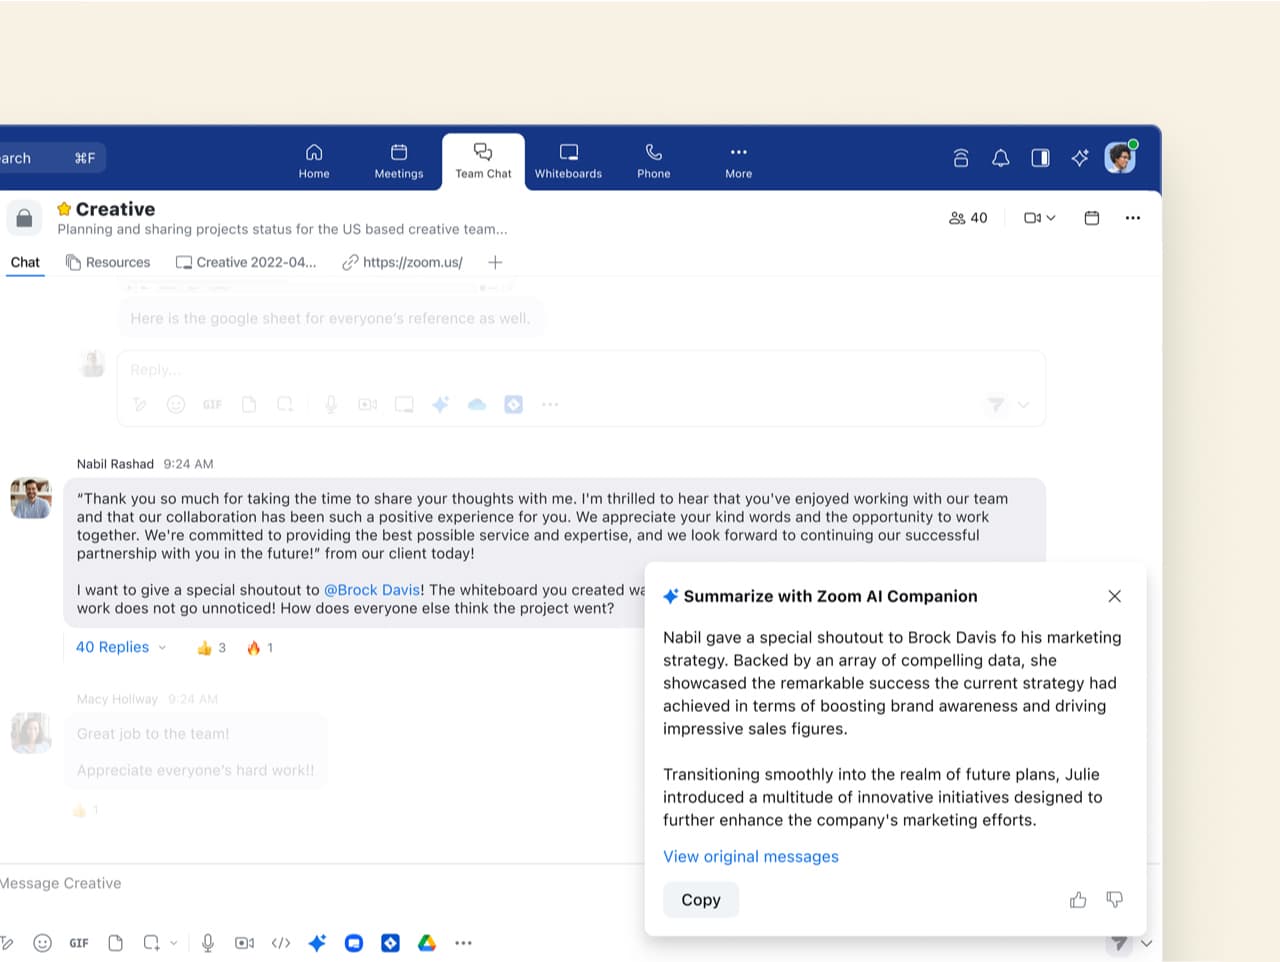Click the AI Companion sparkle icon in top bar
Screen dimensions: 1280x962
click(x=1080, y=158)
